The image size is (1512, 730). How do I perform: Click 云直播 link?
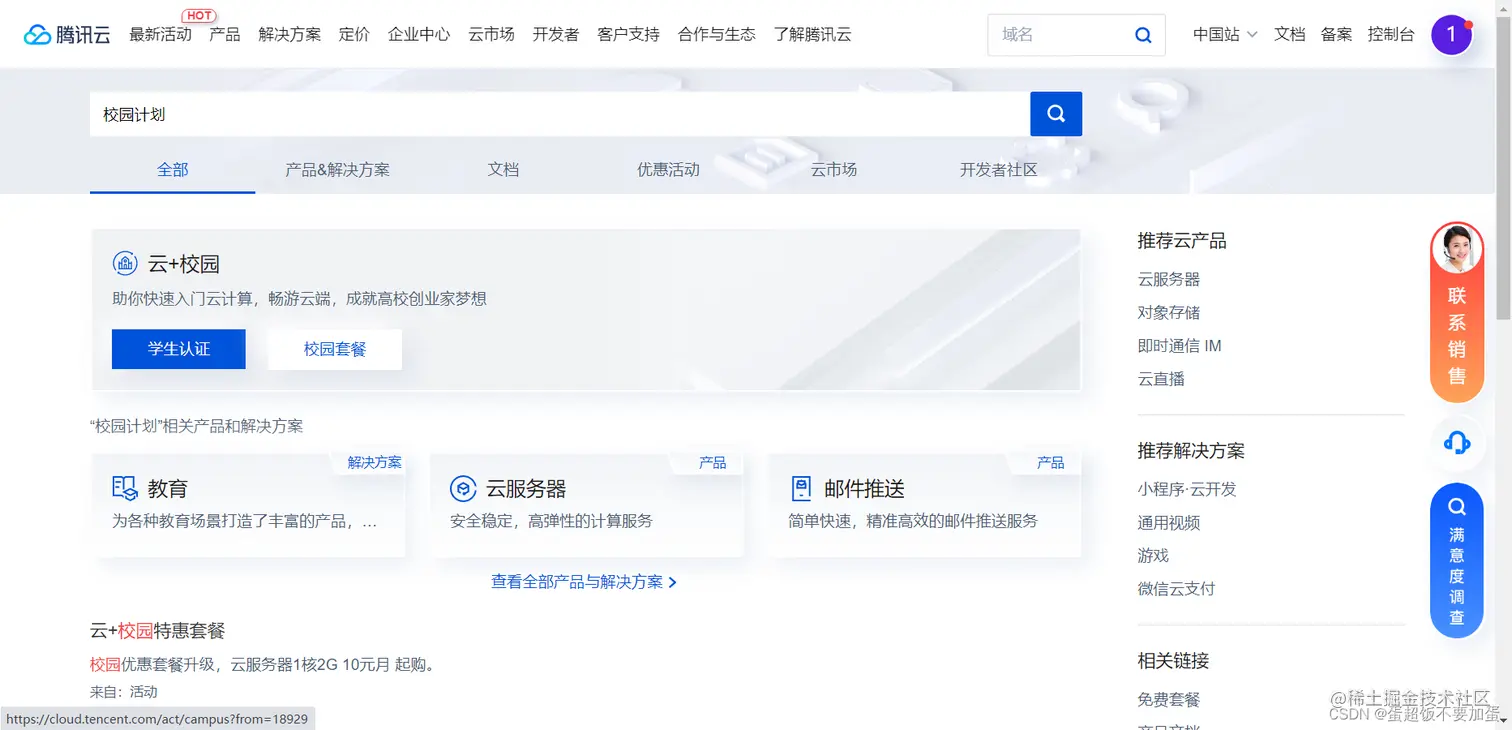point(1161,378)
